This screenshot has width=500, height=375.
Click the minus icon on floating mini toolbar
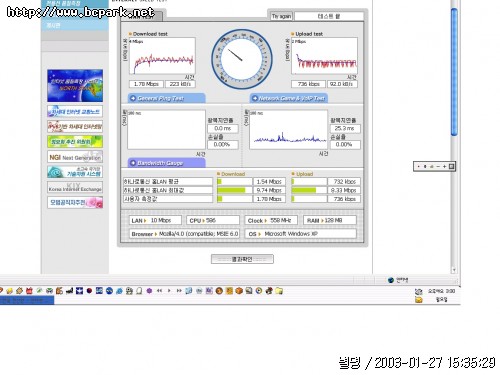[x=438, y=166]
